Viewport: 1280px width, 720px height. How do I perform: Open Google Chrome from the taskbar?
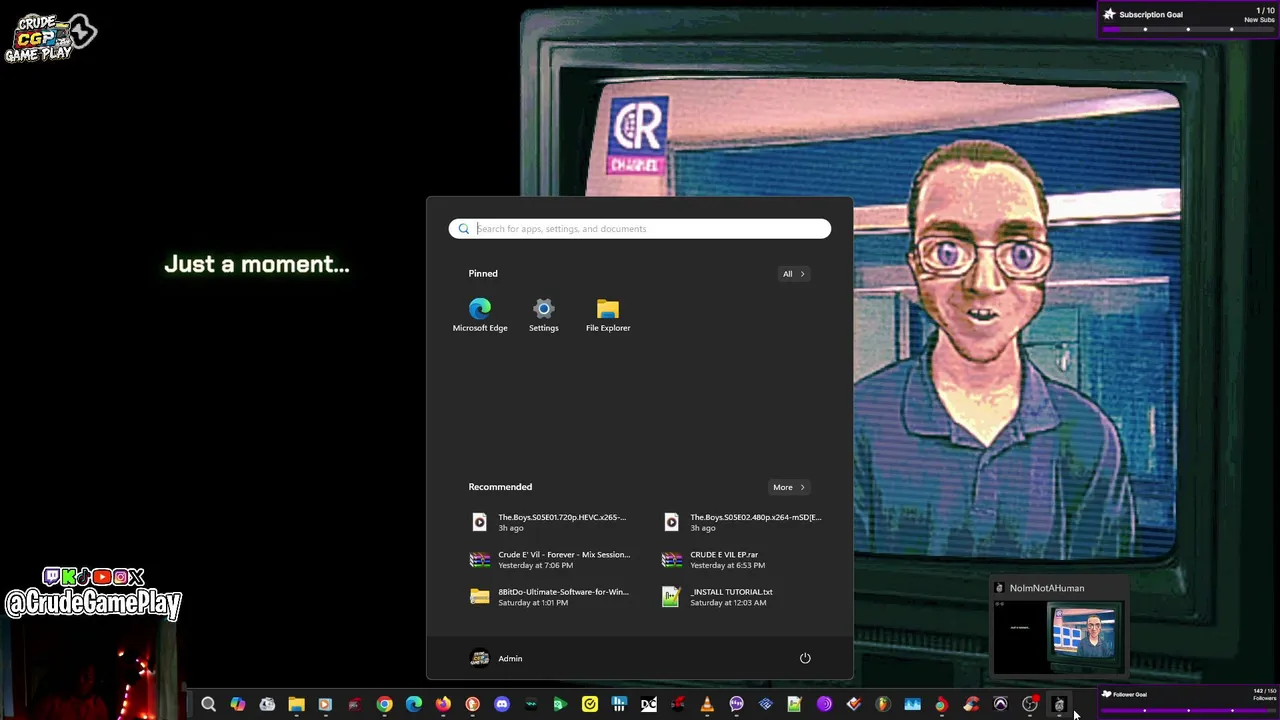tap(384, 705)
